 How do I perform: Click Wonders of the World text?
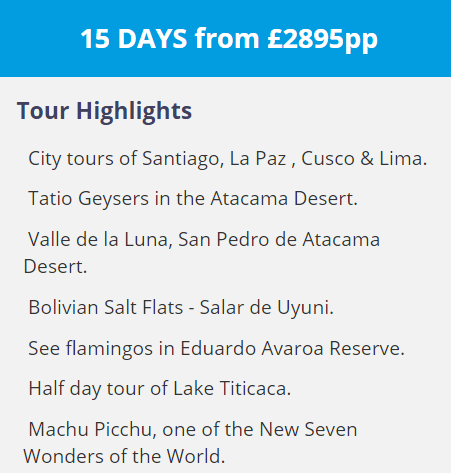124,456
